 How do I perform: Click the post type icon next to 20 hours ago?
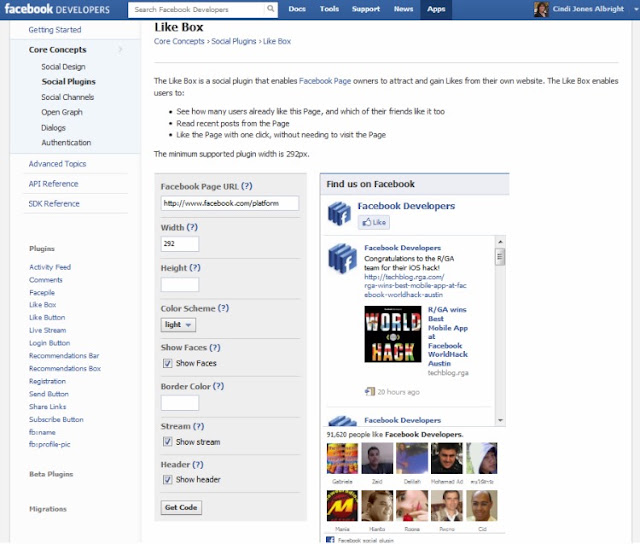[x=369, y=392]
